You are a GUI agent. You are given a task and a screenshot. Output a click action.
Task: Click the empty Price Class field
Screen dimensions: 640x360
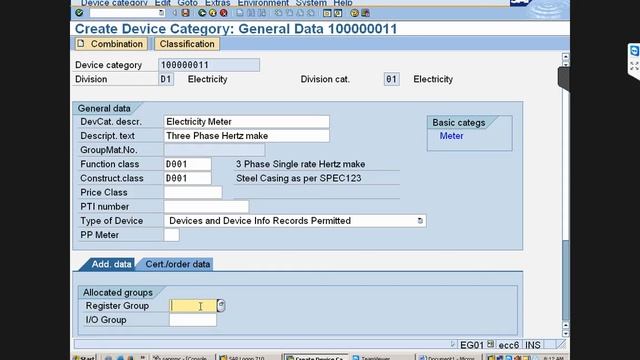click(193, 192)
